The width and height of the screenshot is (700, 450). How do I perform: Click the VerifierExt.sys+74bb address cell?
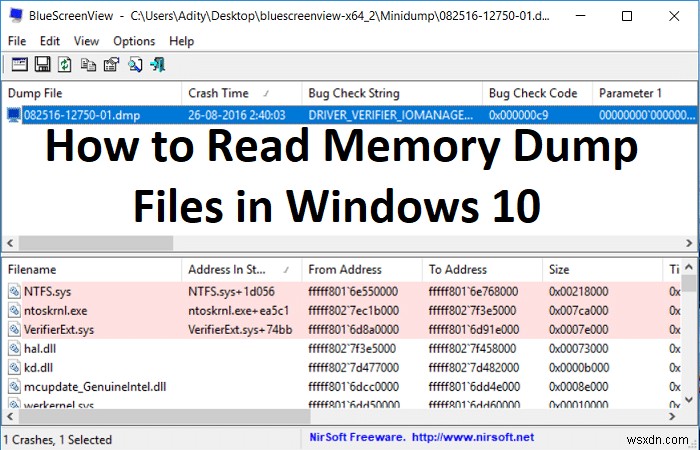coord(240,330)
